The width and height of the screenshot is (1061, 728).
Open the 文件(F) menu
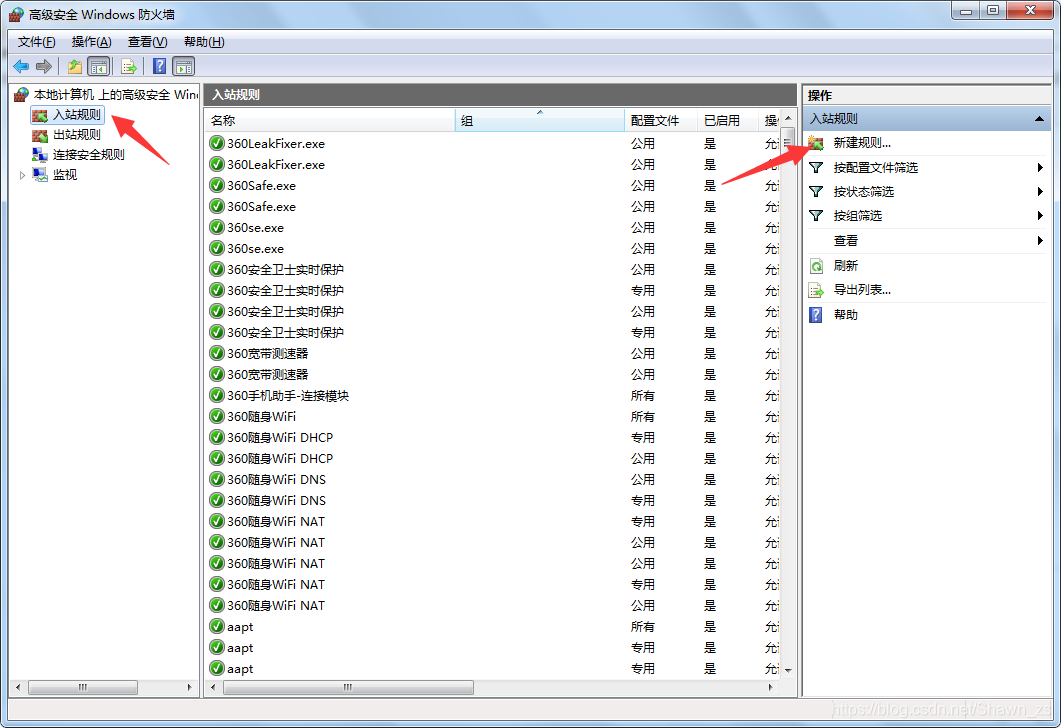[x=37, y=42]
